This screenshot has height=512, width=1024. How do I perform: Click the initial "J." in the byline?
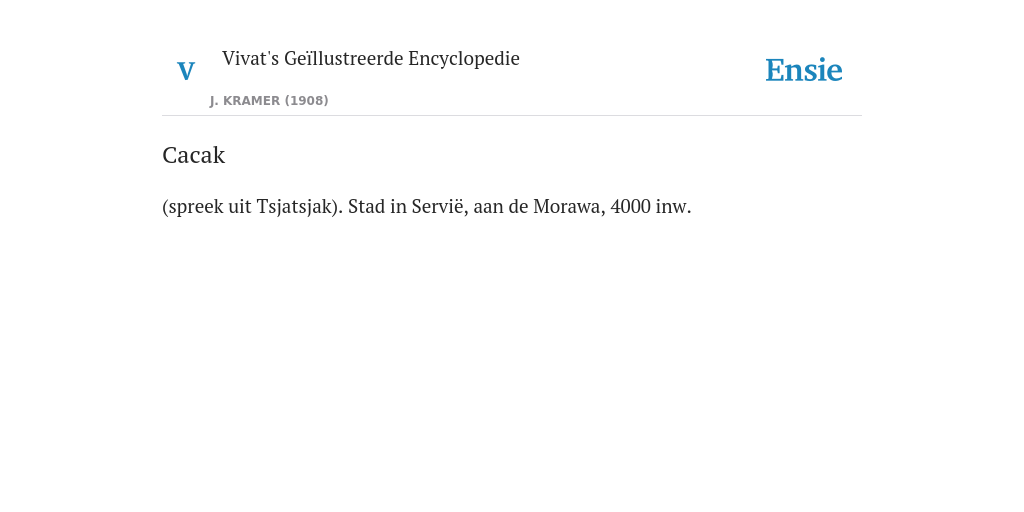(214, 101)
